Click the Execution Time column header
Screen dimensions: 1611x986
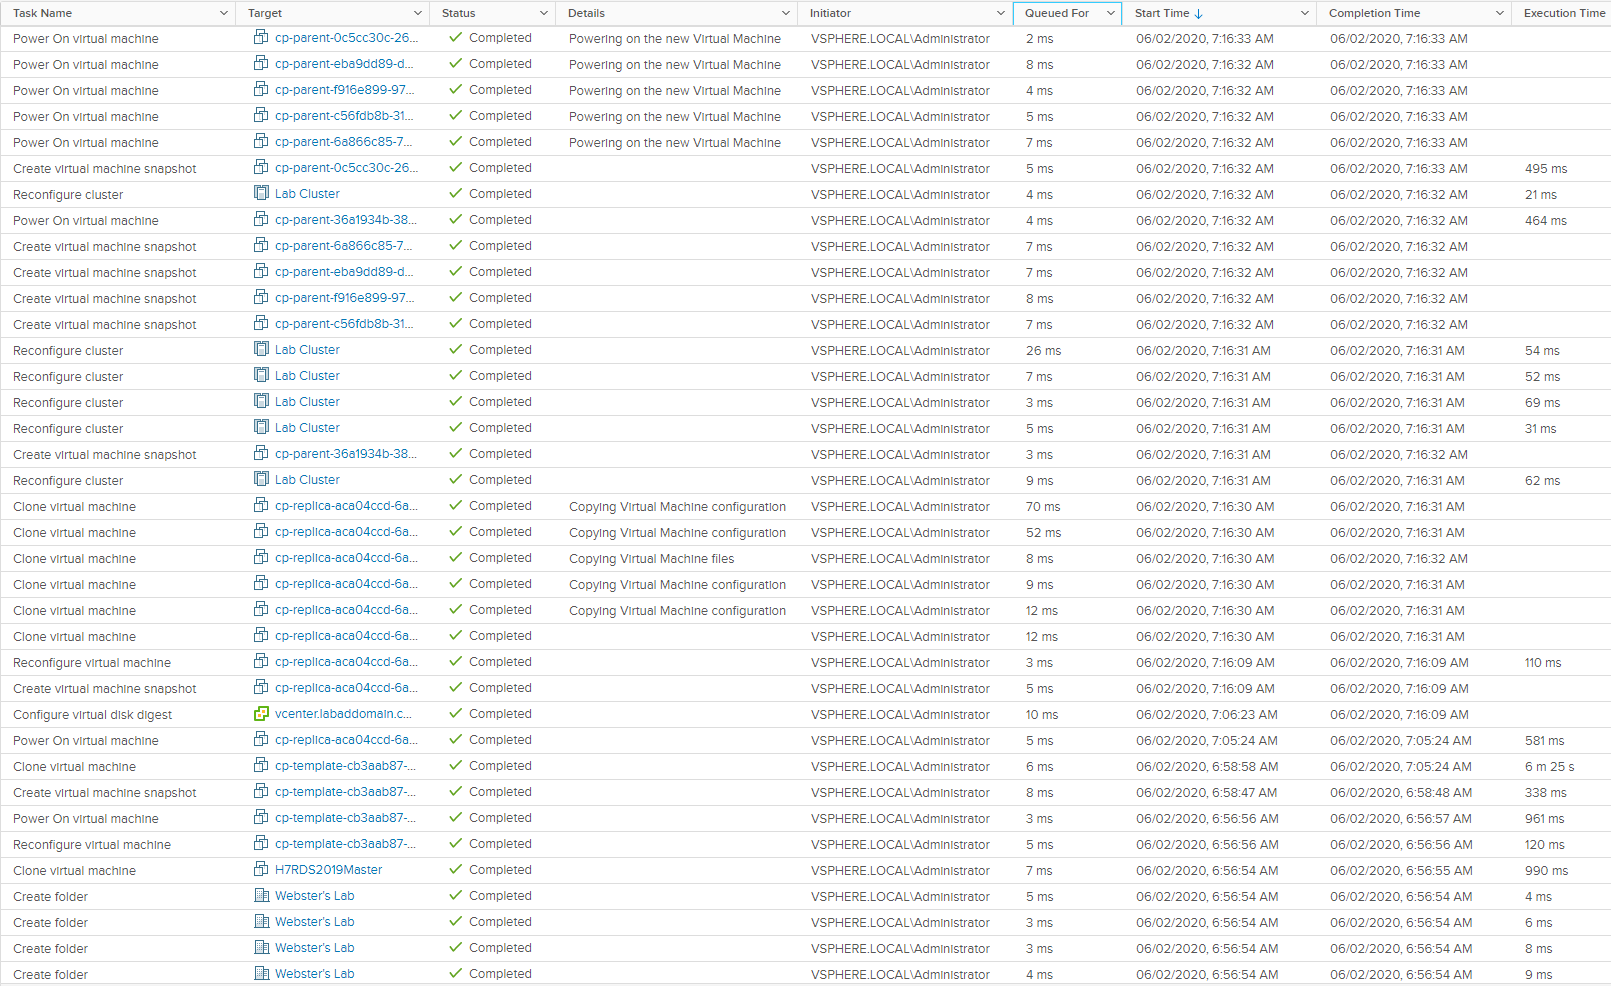point(1563,13)
